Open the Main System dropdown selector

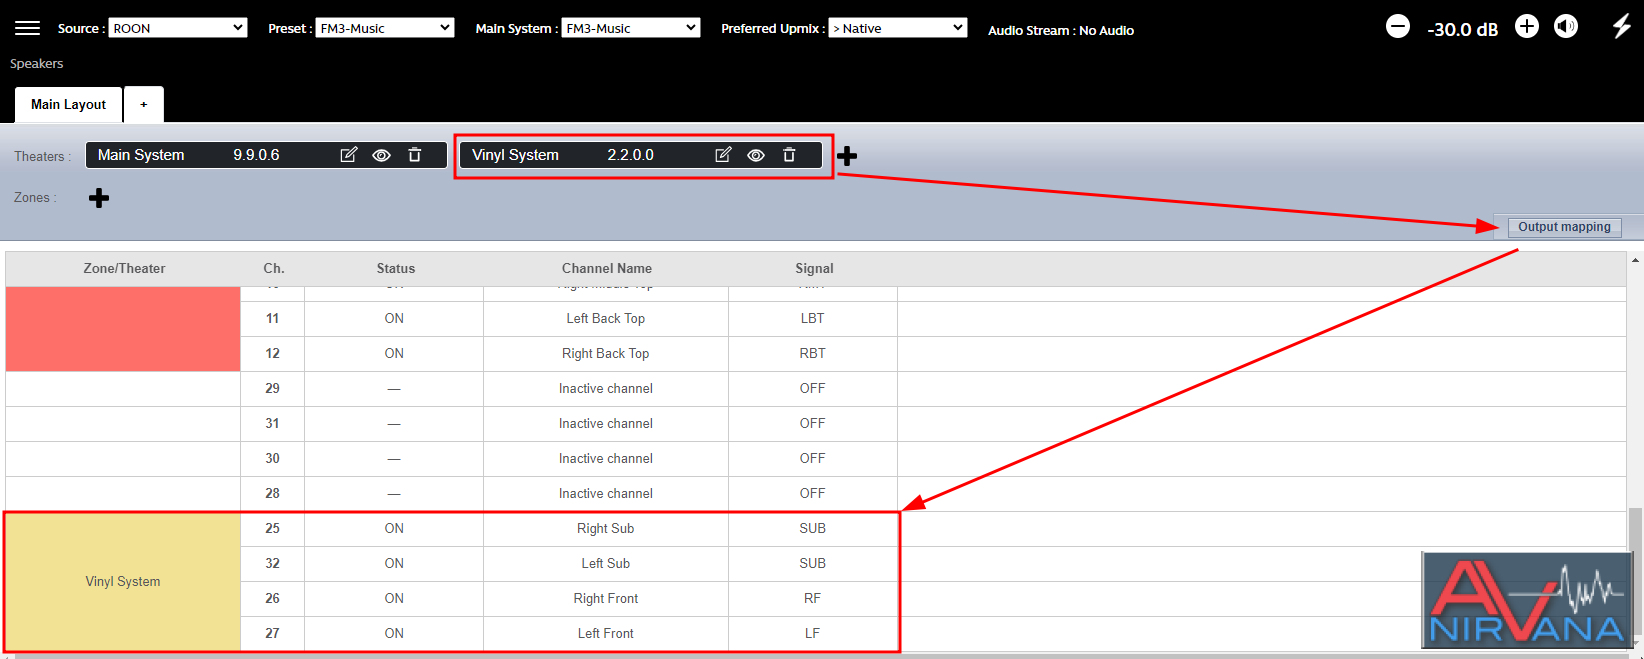click(x=631, y=28)
